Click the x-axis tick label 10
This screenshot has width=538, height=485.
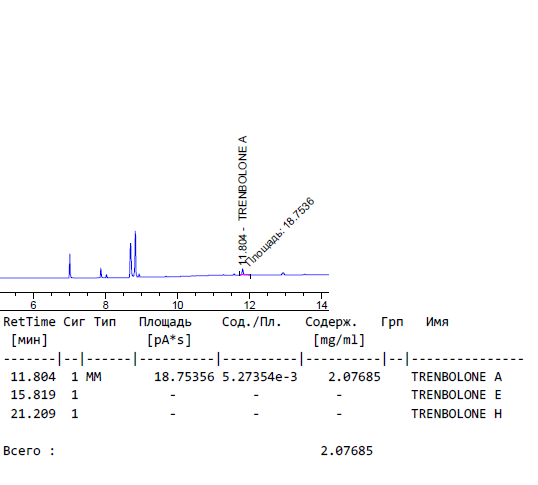click(177, 305)
